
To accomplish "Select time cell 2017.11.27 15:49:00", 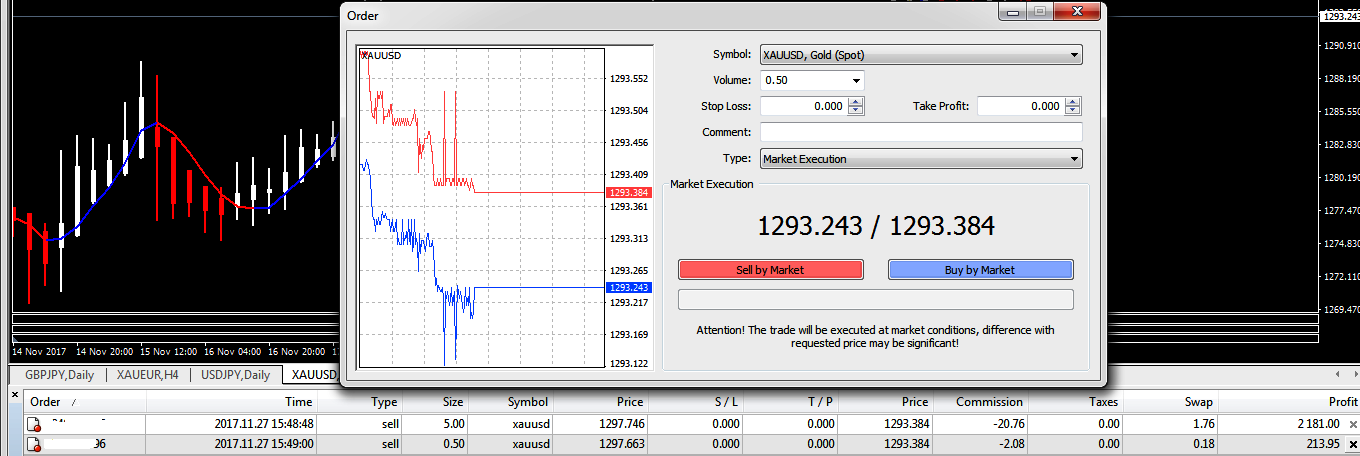I will click(x=263, y=444).
